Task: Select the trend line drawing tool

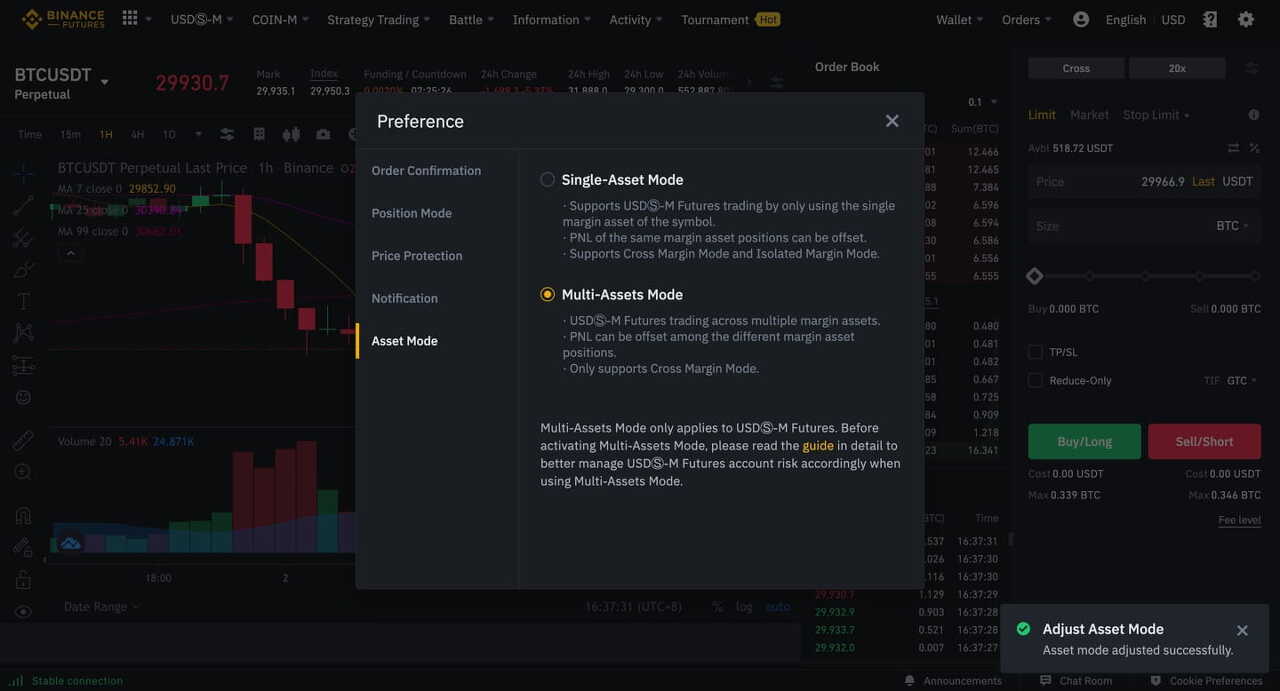Action: click(23, 206)
